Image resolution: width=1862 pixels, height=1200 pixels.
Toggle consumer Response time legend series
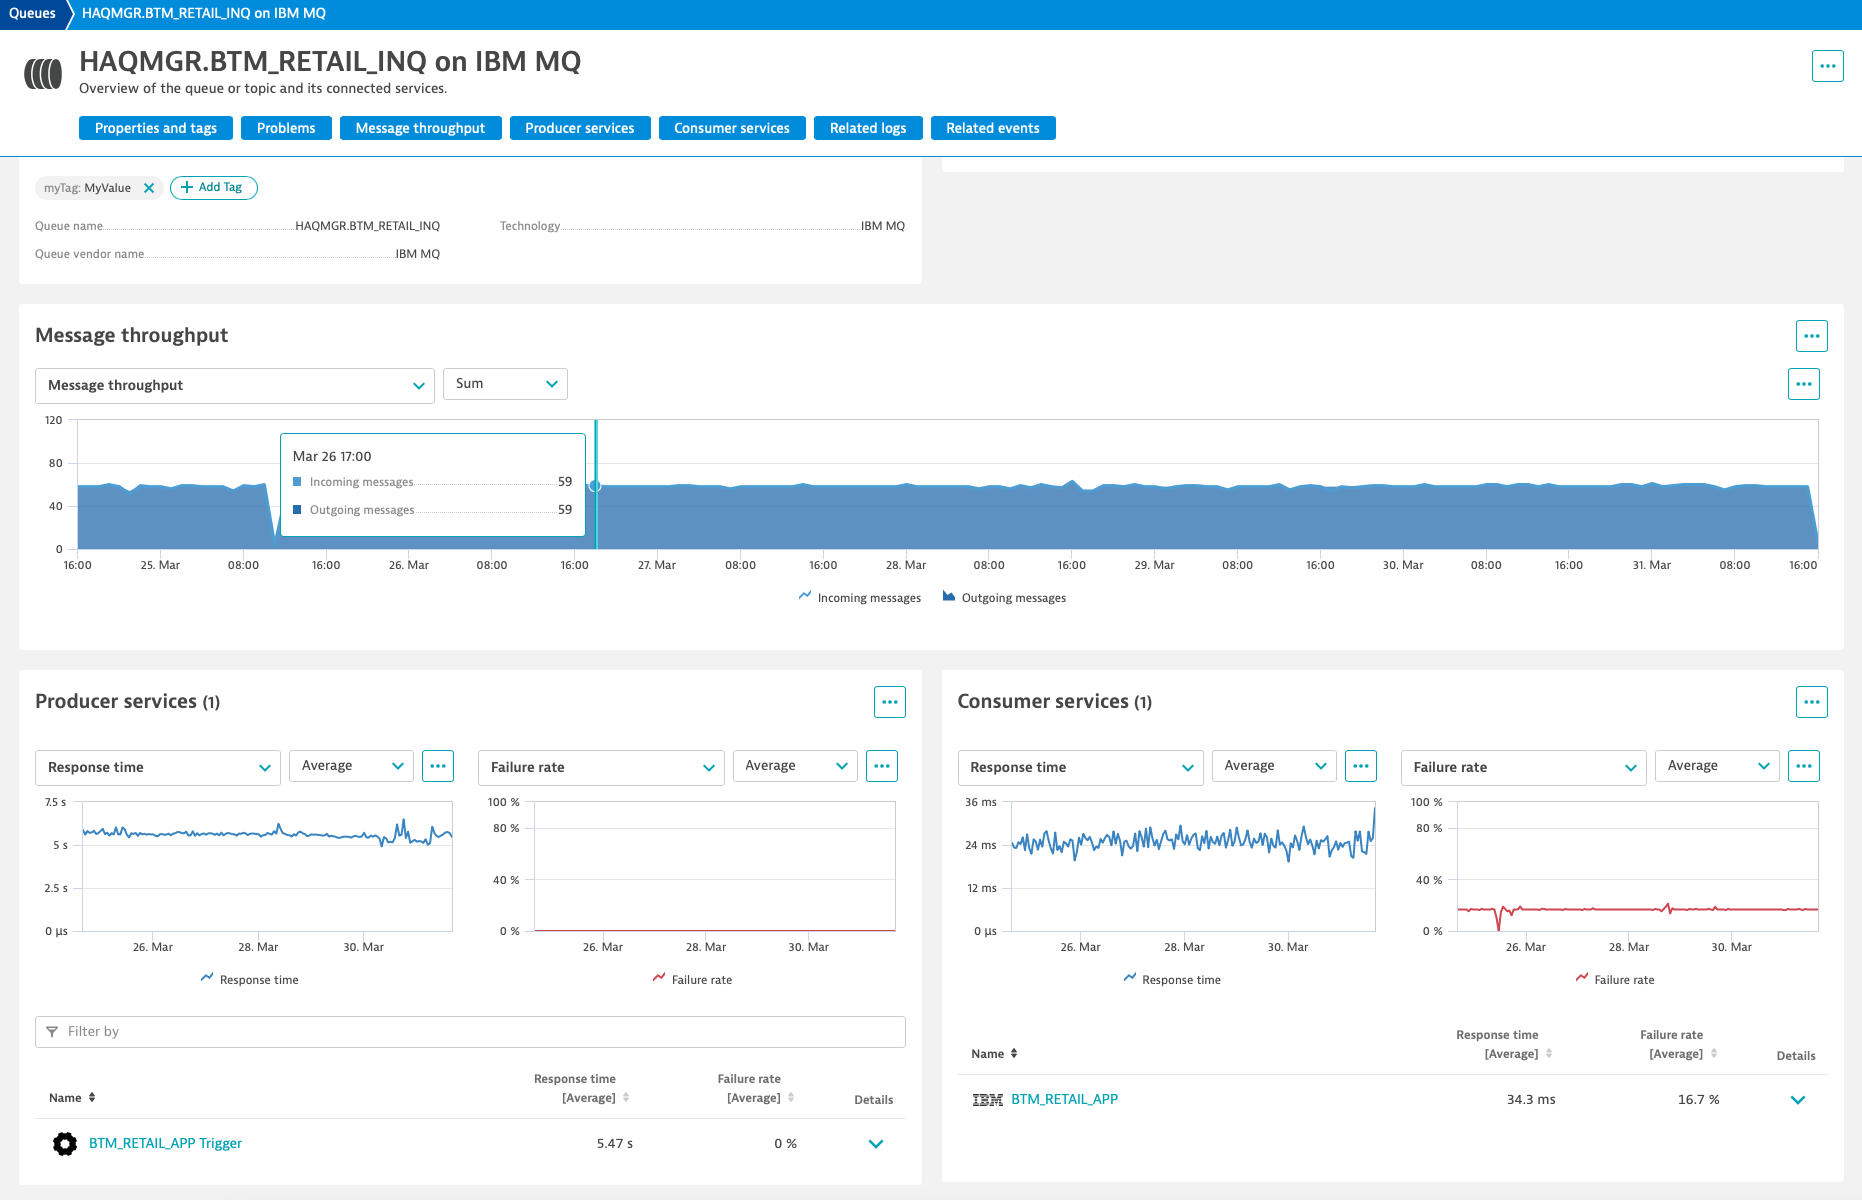click(1172, 980)
